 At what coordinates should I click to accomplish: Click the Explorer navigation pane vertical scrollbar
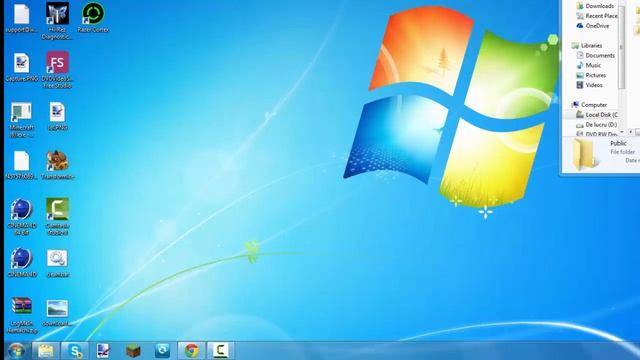pyautogui.click(x=622, y=47)
